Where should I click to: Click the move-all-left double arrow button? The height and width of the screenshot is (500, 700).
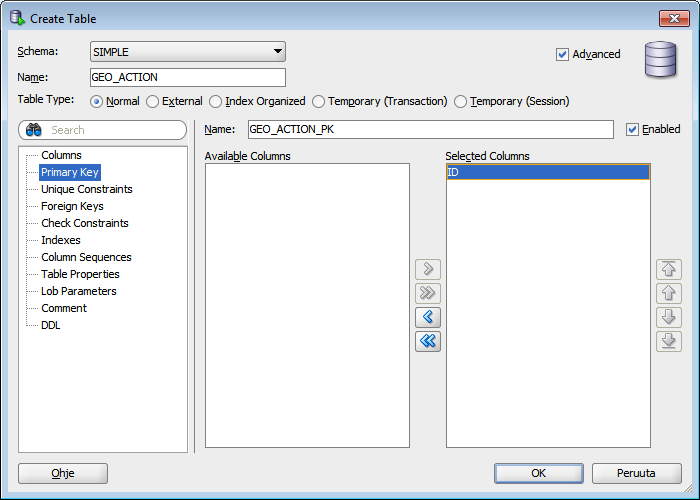click(x=428, y=341)
